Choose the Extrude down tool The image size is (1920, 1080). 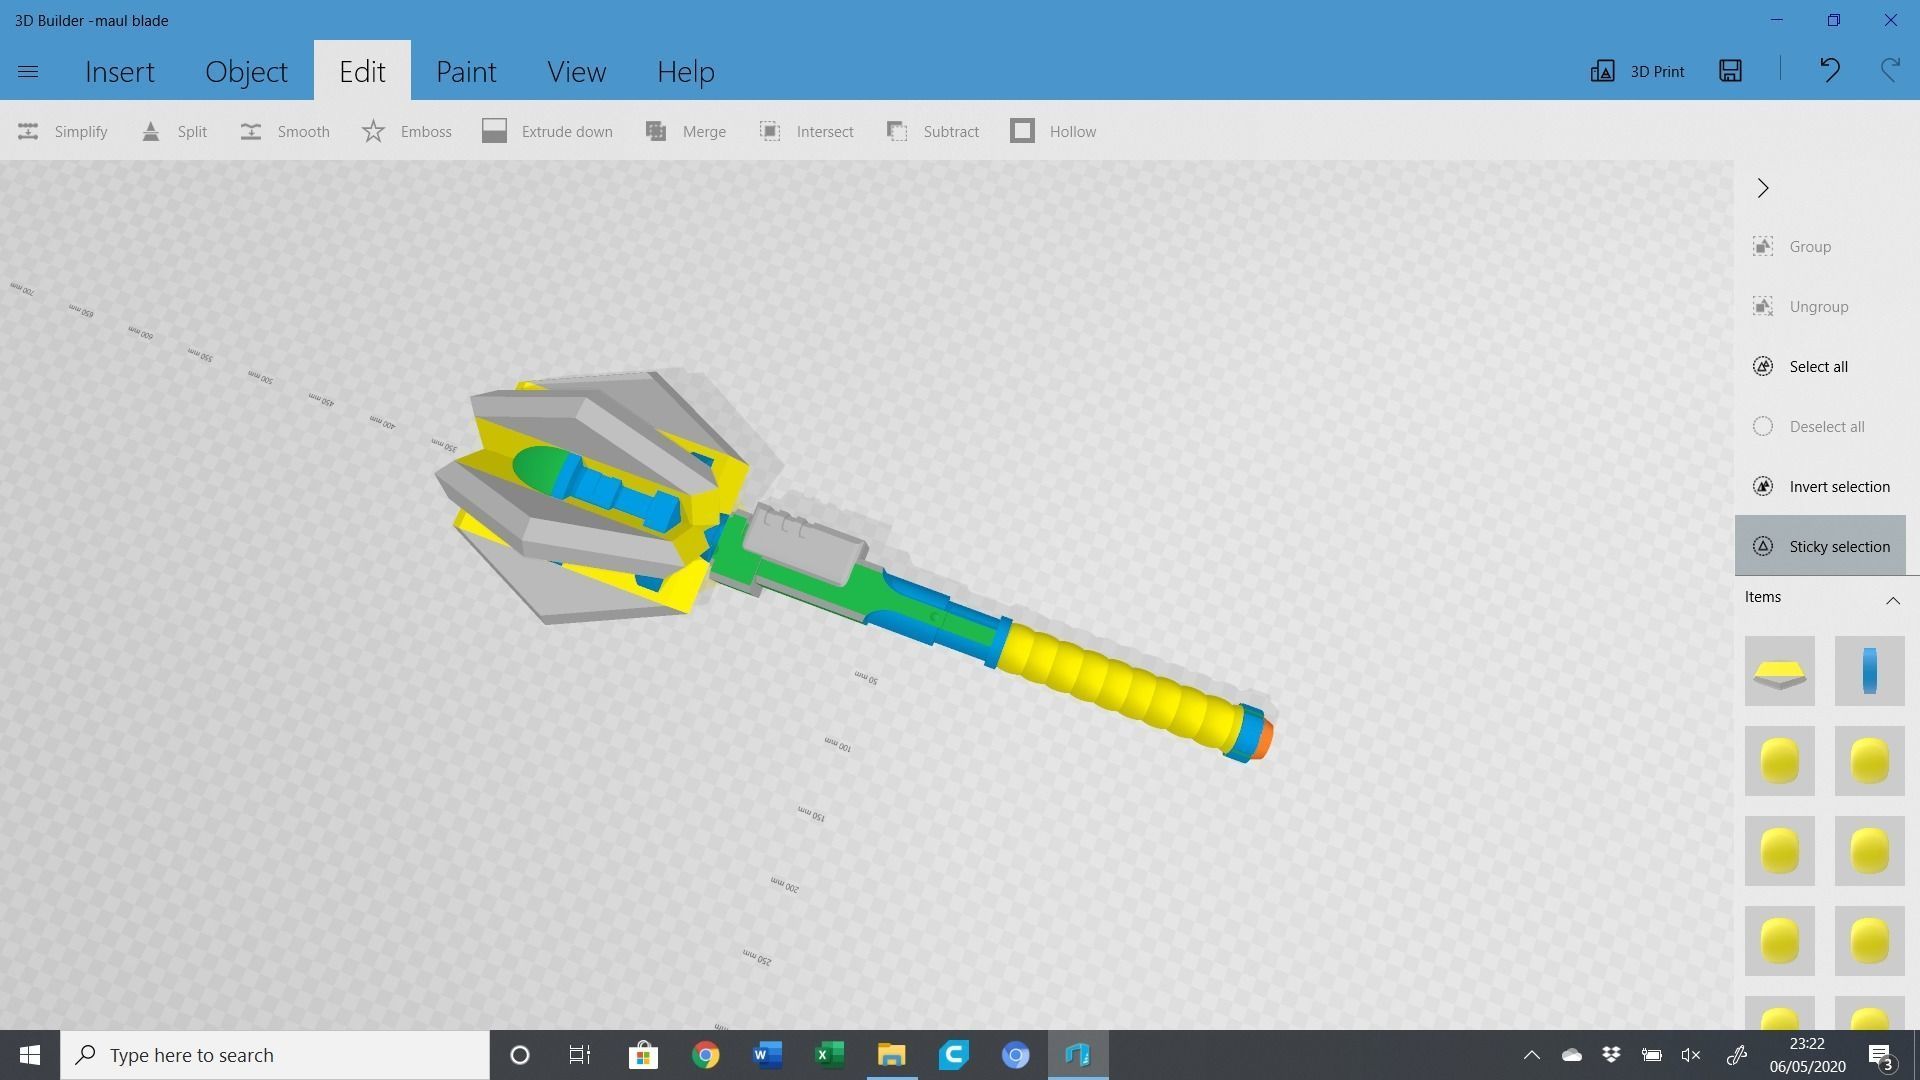[x=547, y=131]
